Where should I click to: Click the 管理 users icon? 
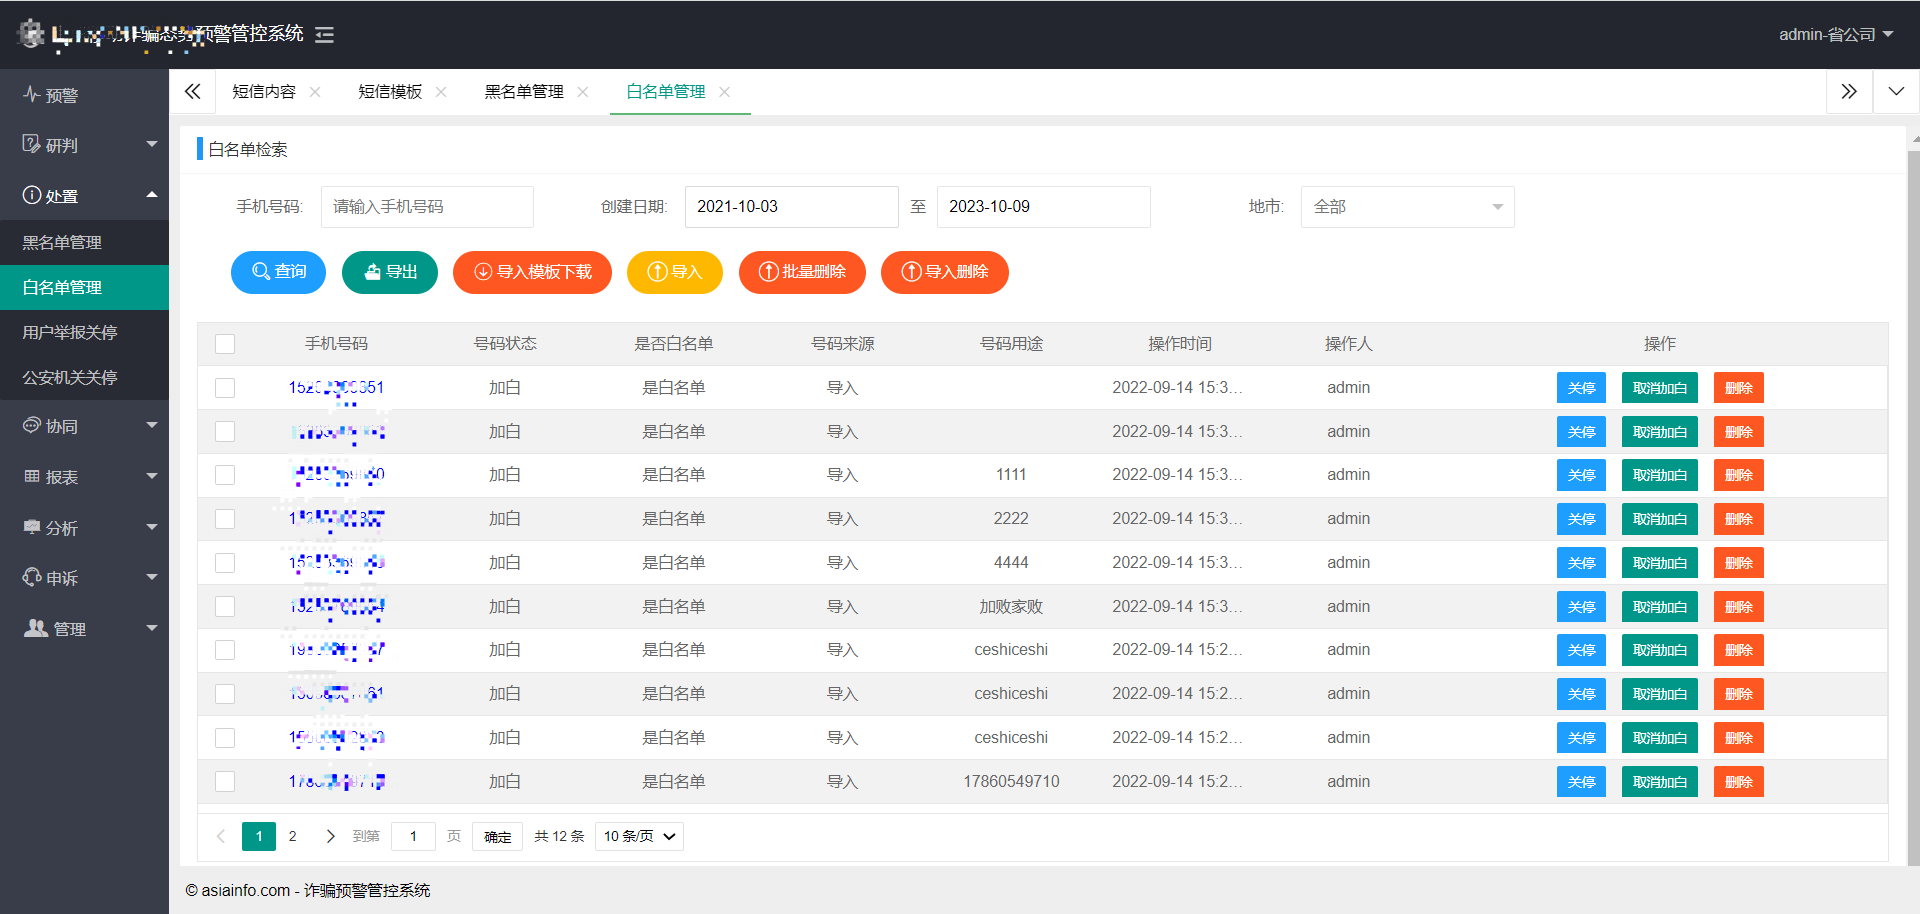(x=36, y=628)
